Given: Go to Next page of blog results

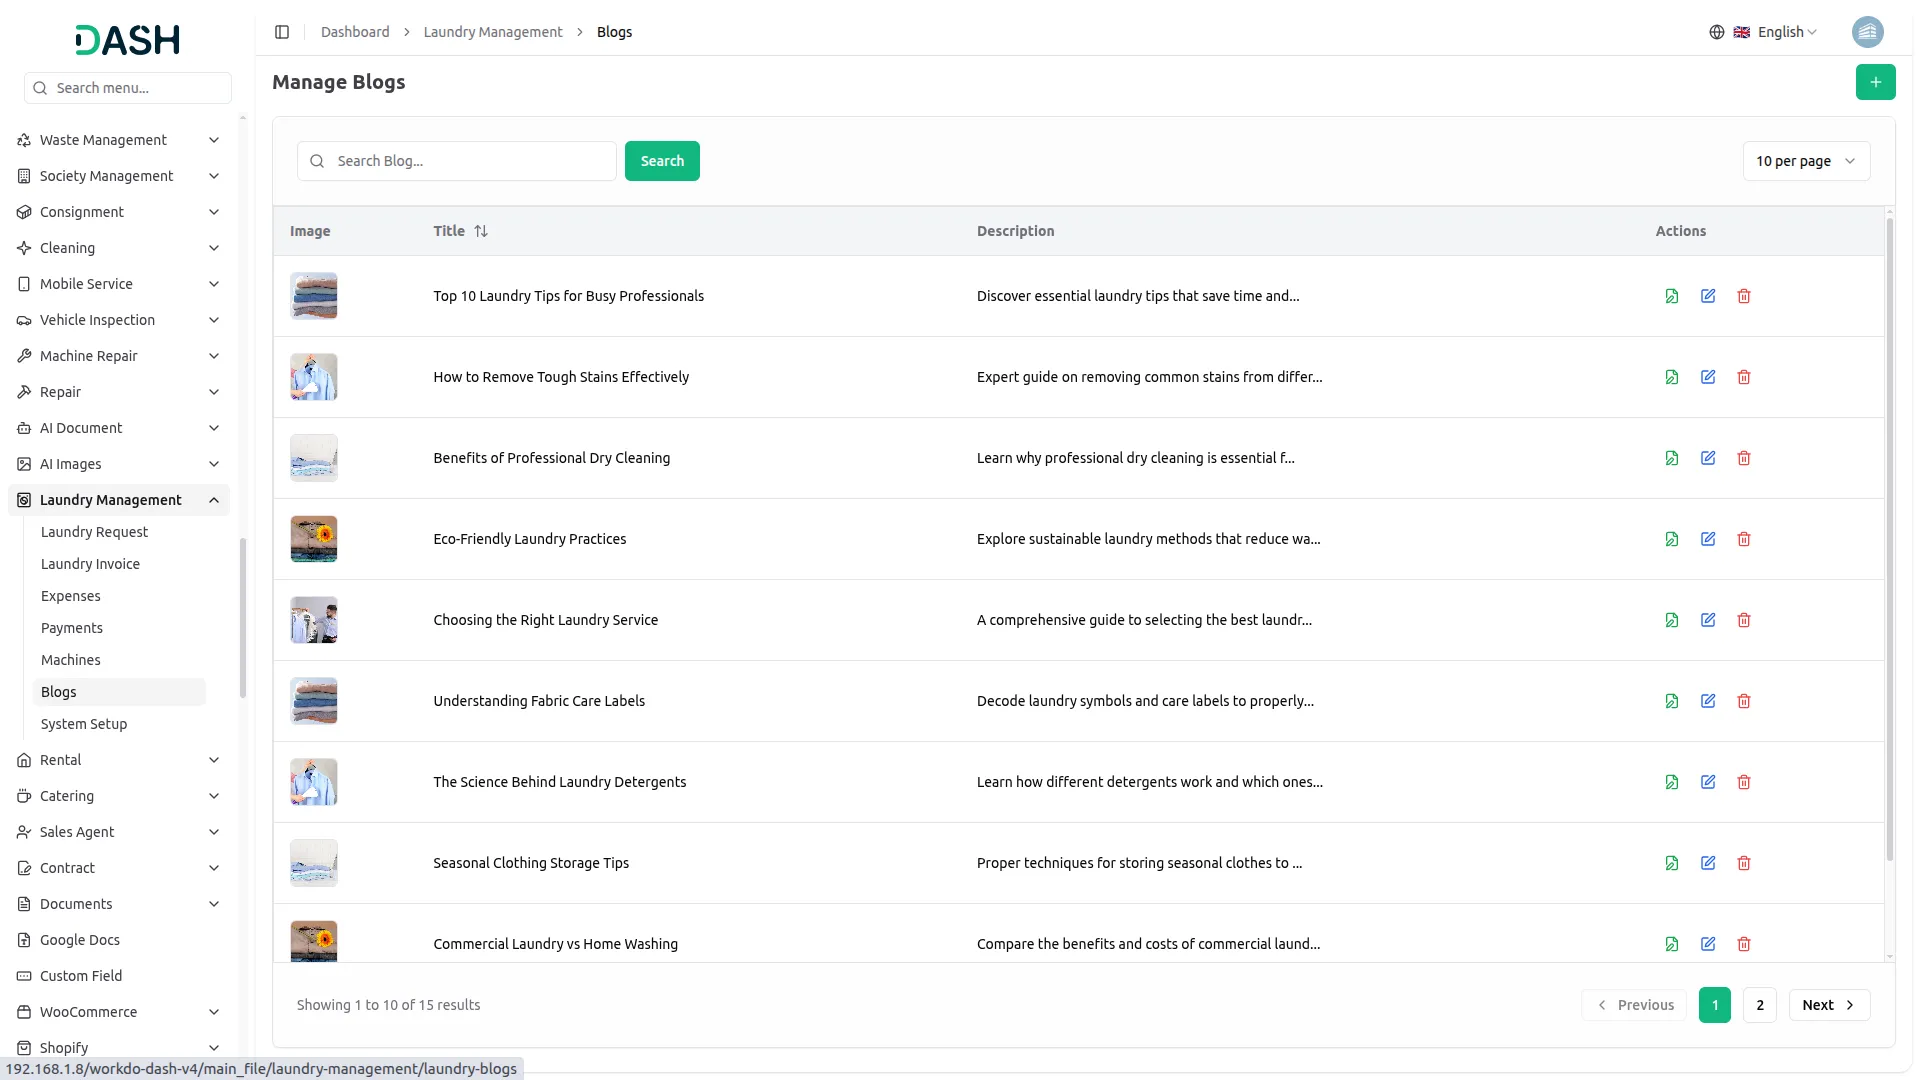Looking at the screenshot, I should pos(1828,1004).
